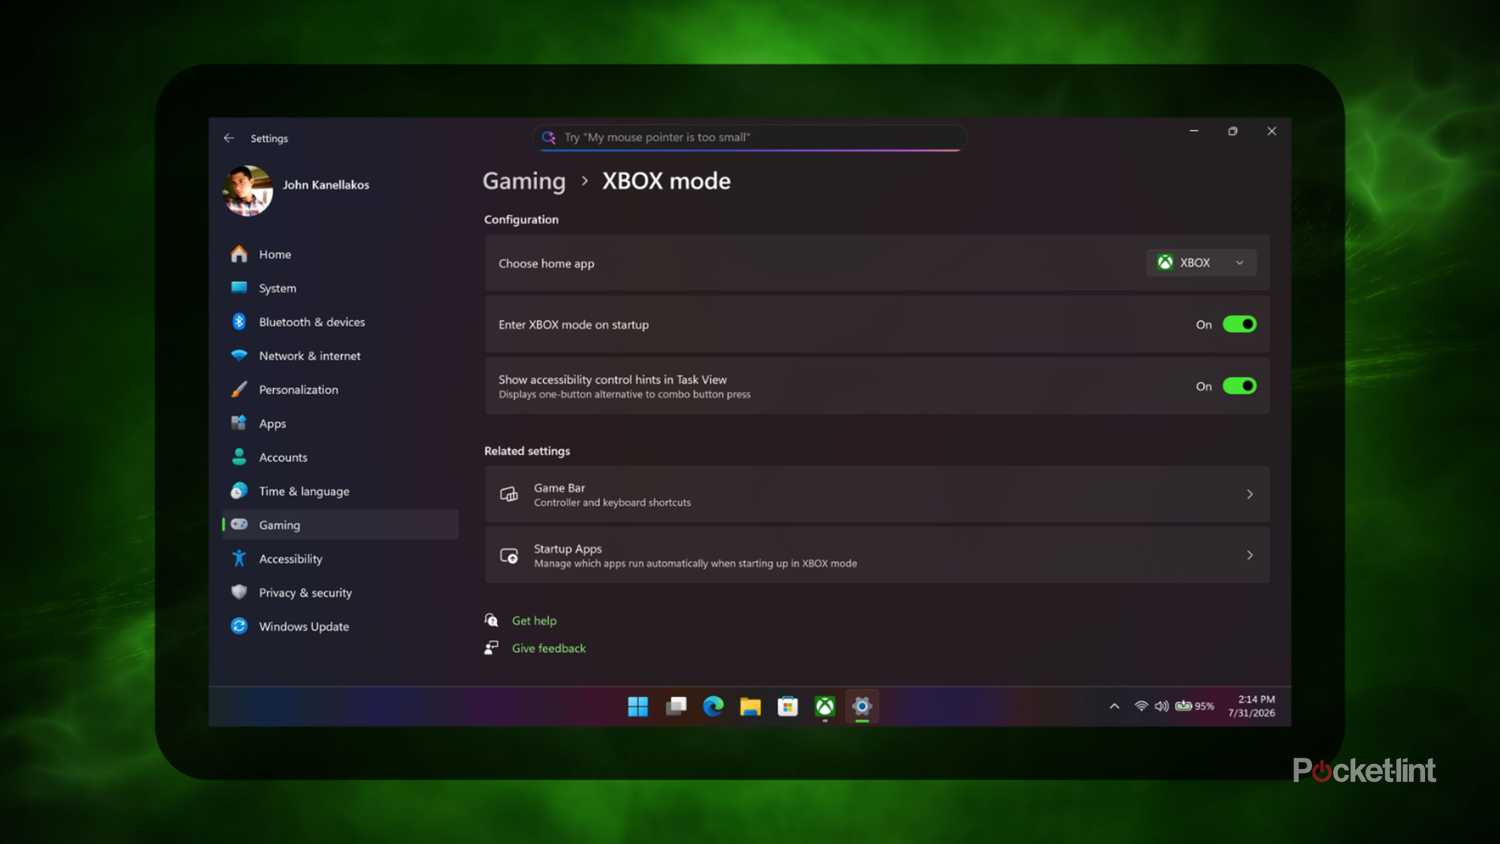The height and width of the screenshot is (844, 1500).
Task: Click the Game Bar icon
Action: click(x=509, y=494)
